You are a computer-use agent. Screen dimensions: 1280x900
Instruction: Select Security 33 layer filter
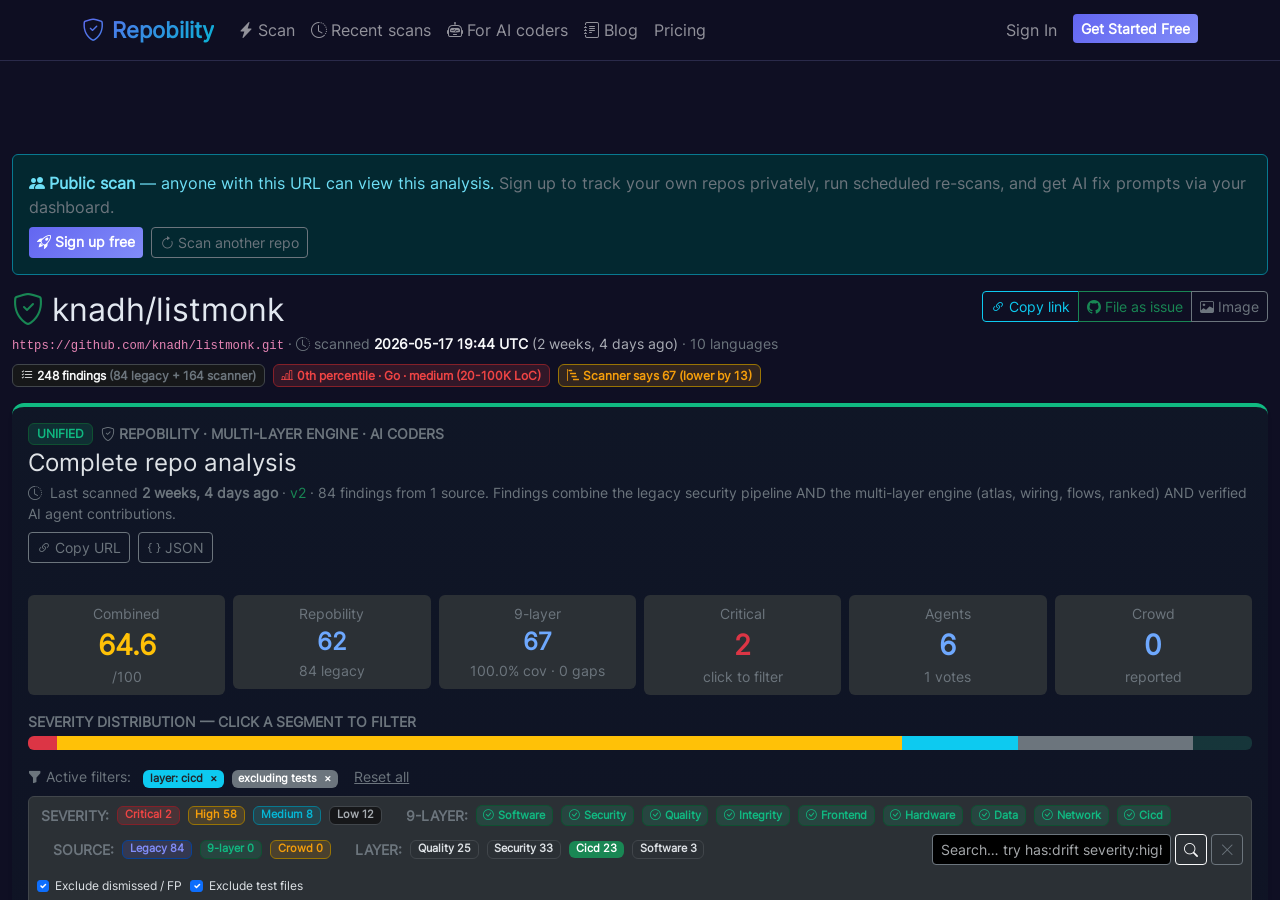(x=524, y=849)
